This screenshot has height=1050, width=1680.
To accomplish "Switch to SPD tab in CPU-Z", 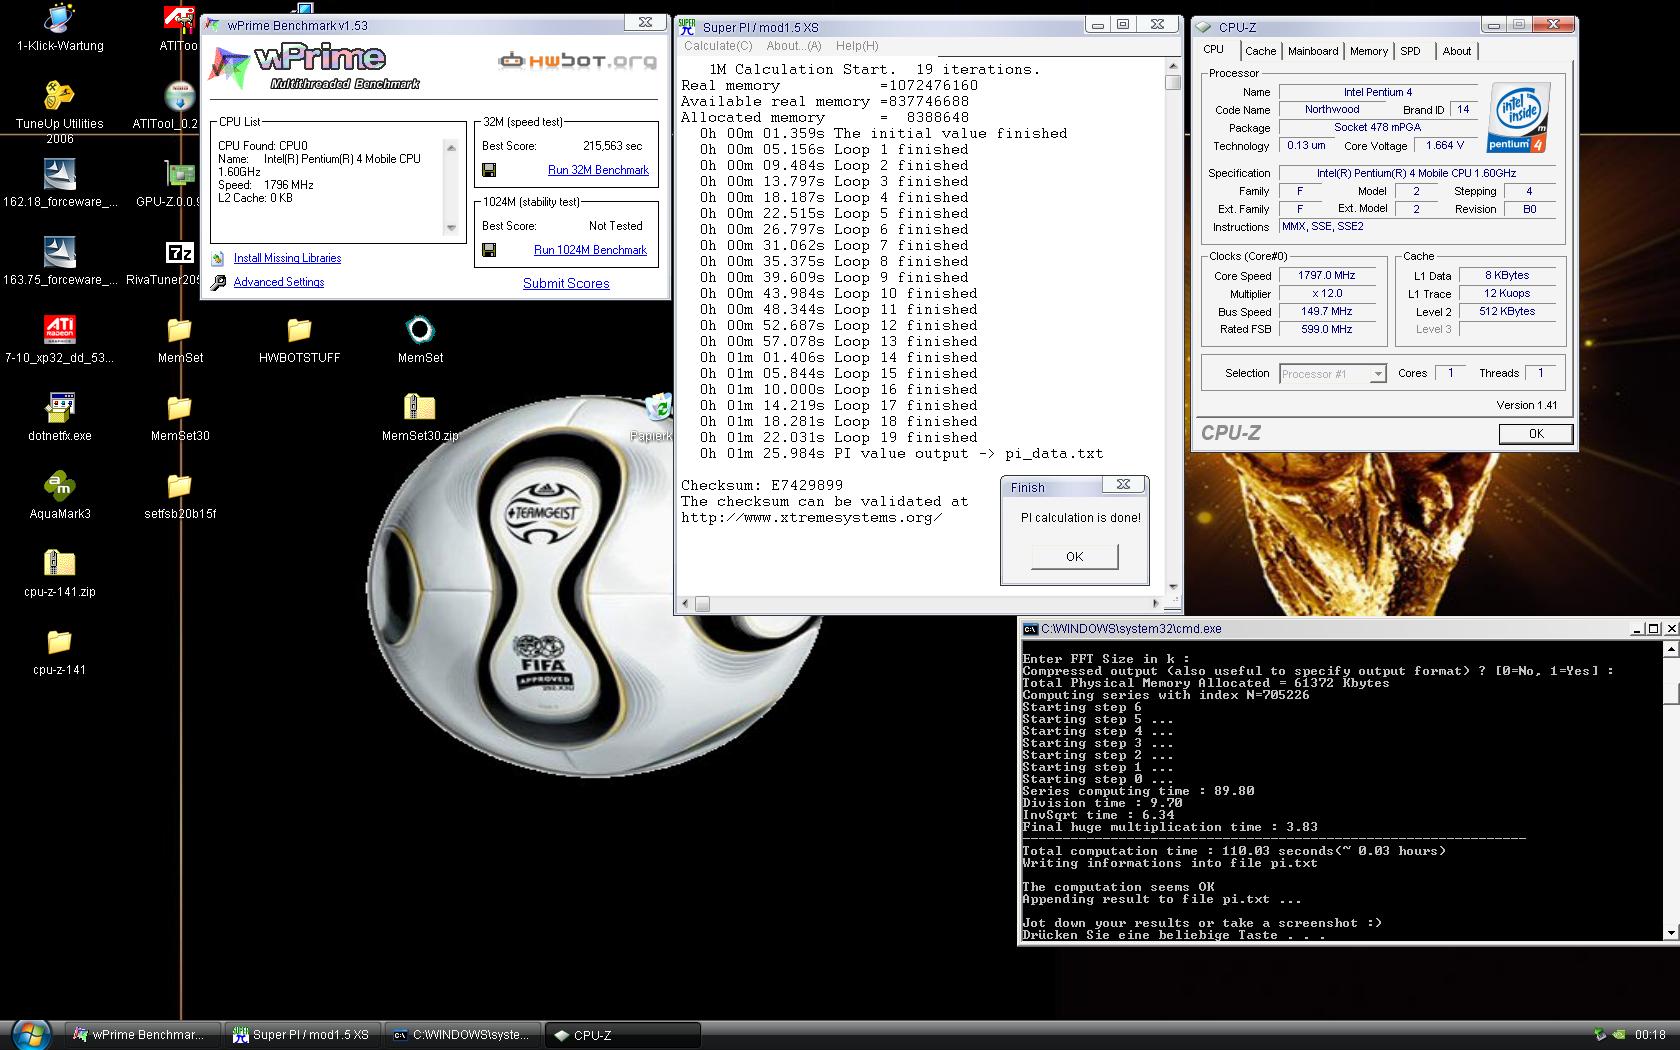I will (x=1410, y=51).
